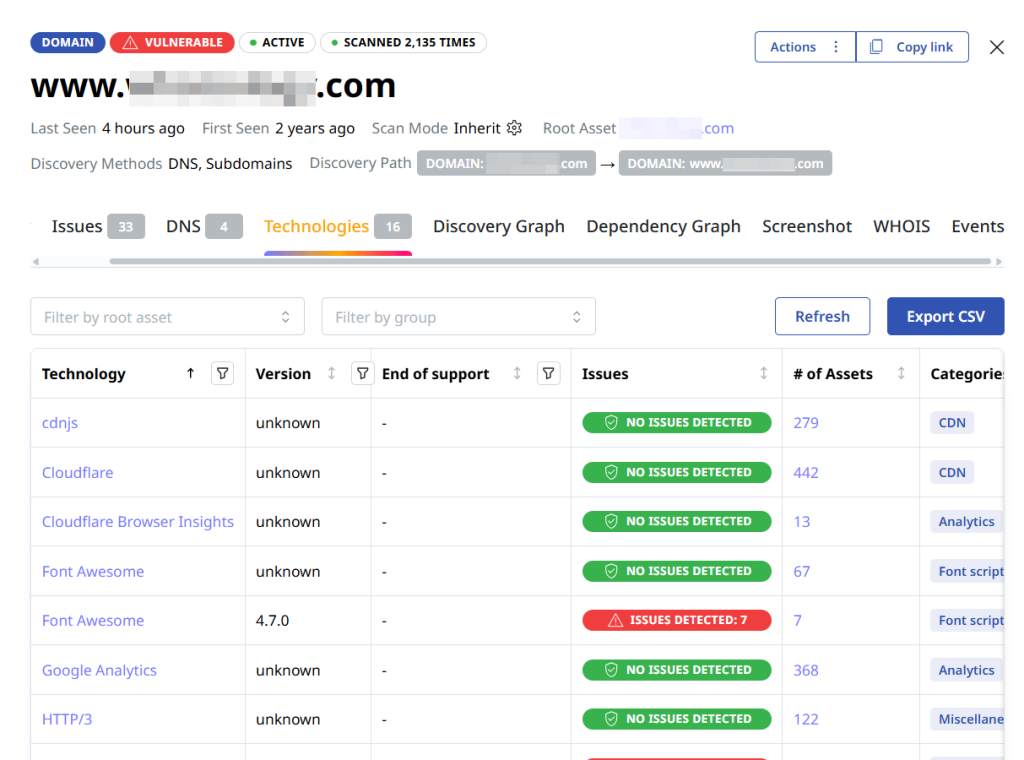Click the DOMAIN www discovery path chip
Viewport: 1024px width, 760px height.
coord(725,163)
